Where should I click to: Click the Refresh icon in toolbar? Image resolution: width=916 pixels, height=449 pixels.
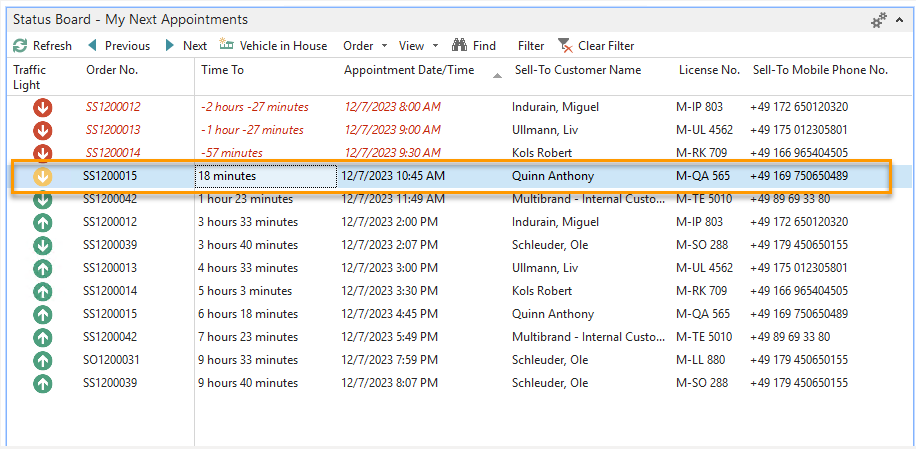coord(20,46)
